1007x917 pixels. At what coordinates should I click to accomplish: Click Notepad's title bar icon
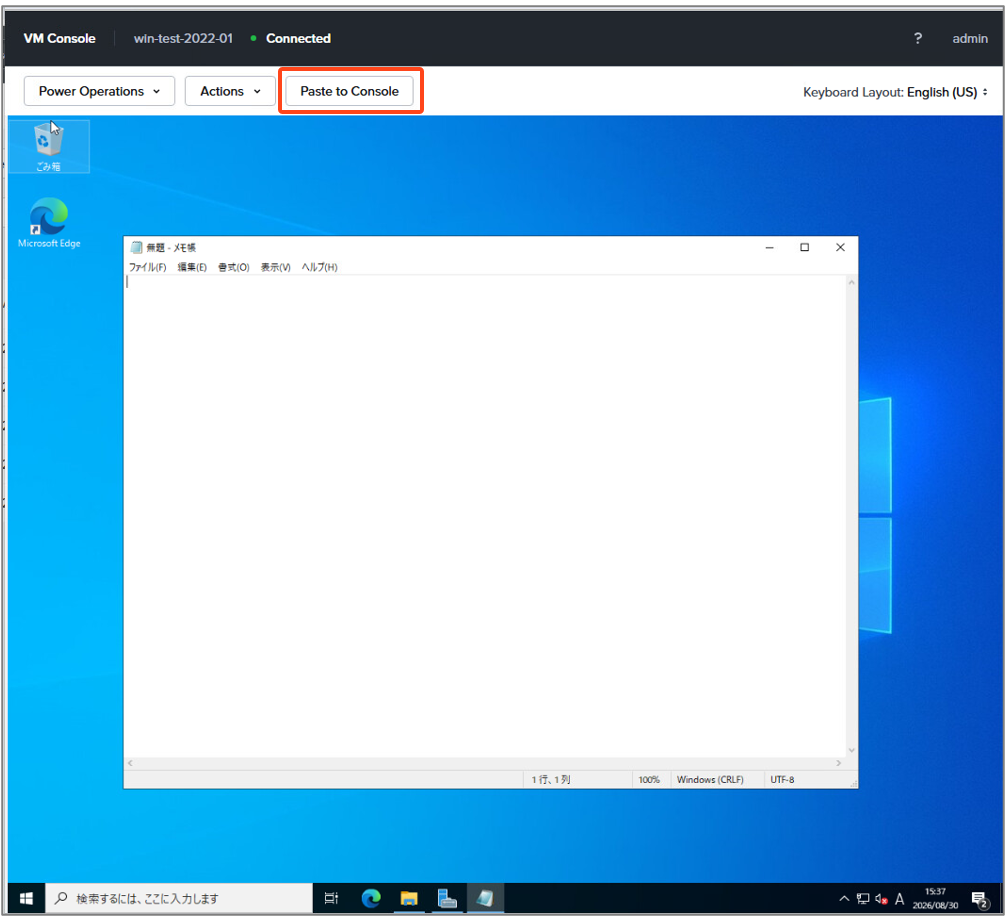[x=136, y=247]
